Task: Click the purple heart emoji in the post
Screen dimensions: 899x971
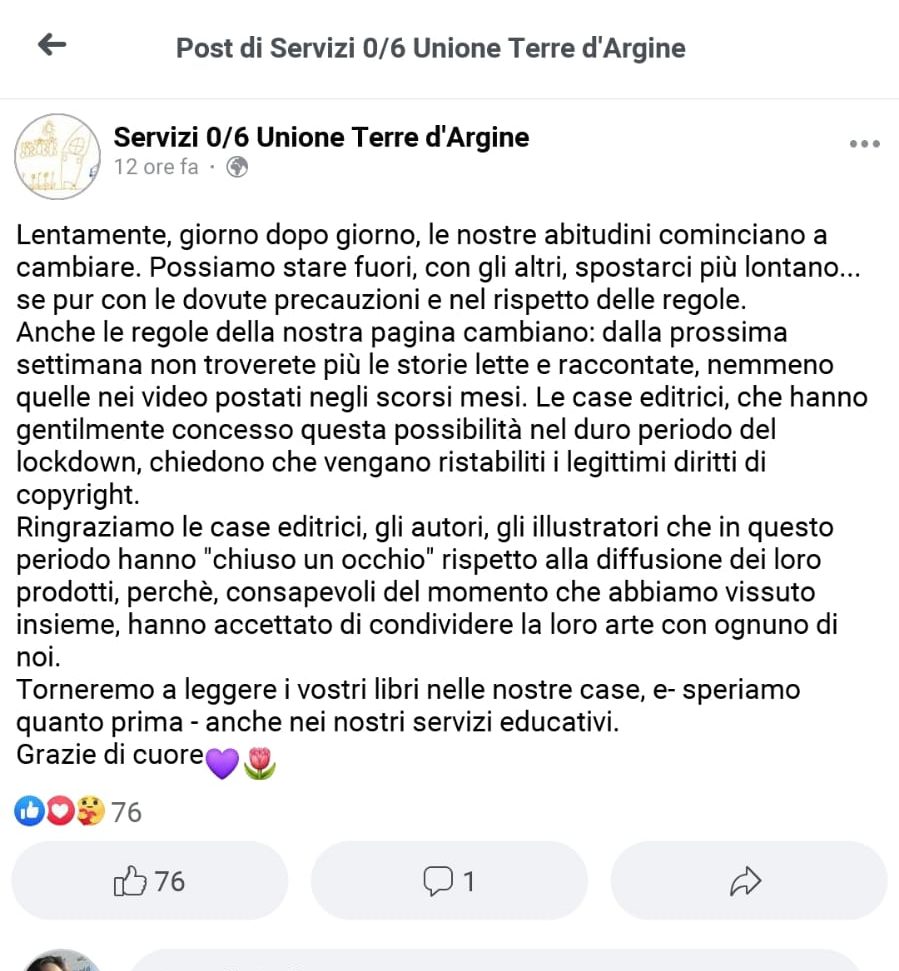Action: 222,763
